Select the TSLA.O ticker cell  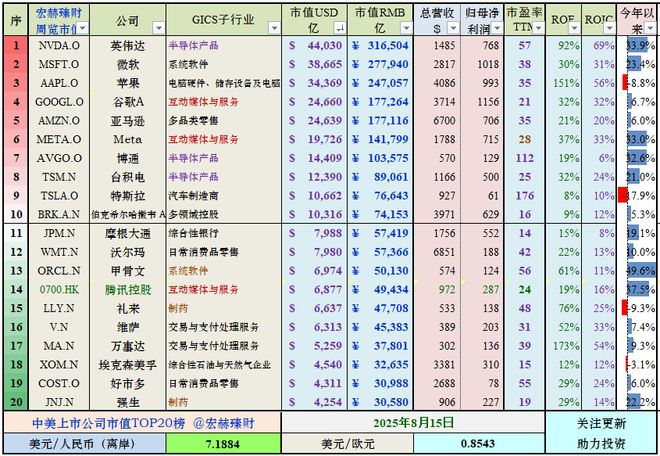pos(59,196)
